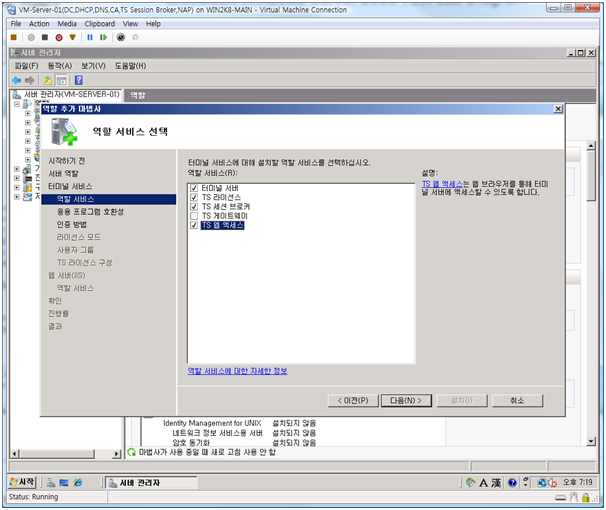Select 터미널 서비스 wizard step

(70, 187)
